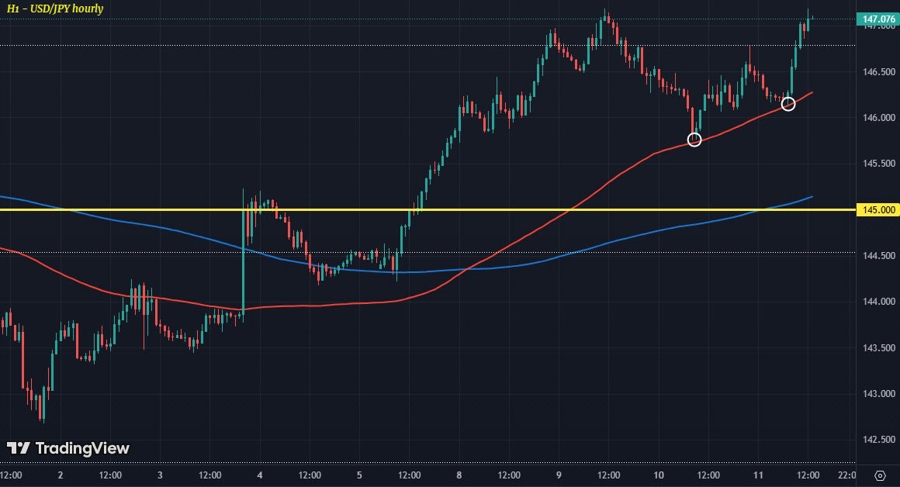The height and width of the screenshot is (487, 900).
Task: Click date label 9 on time axis
Action: (x=558, y=475)
